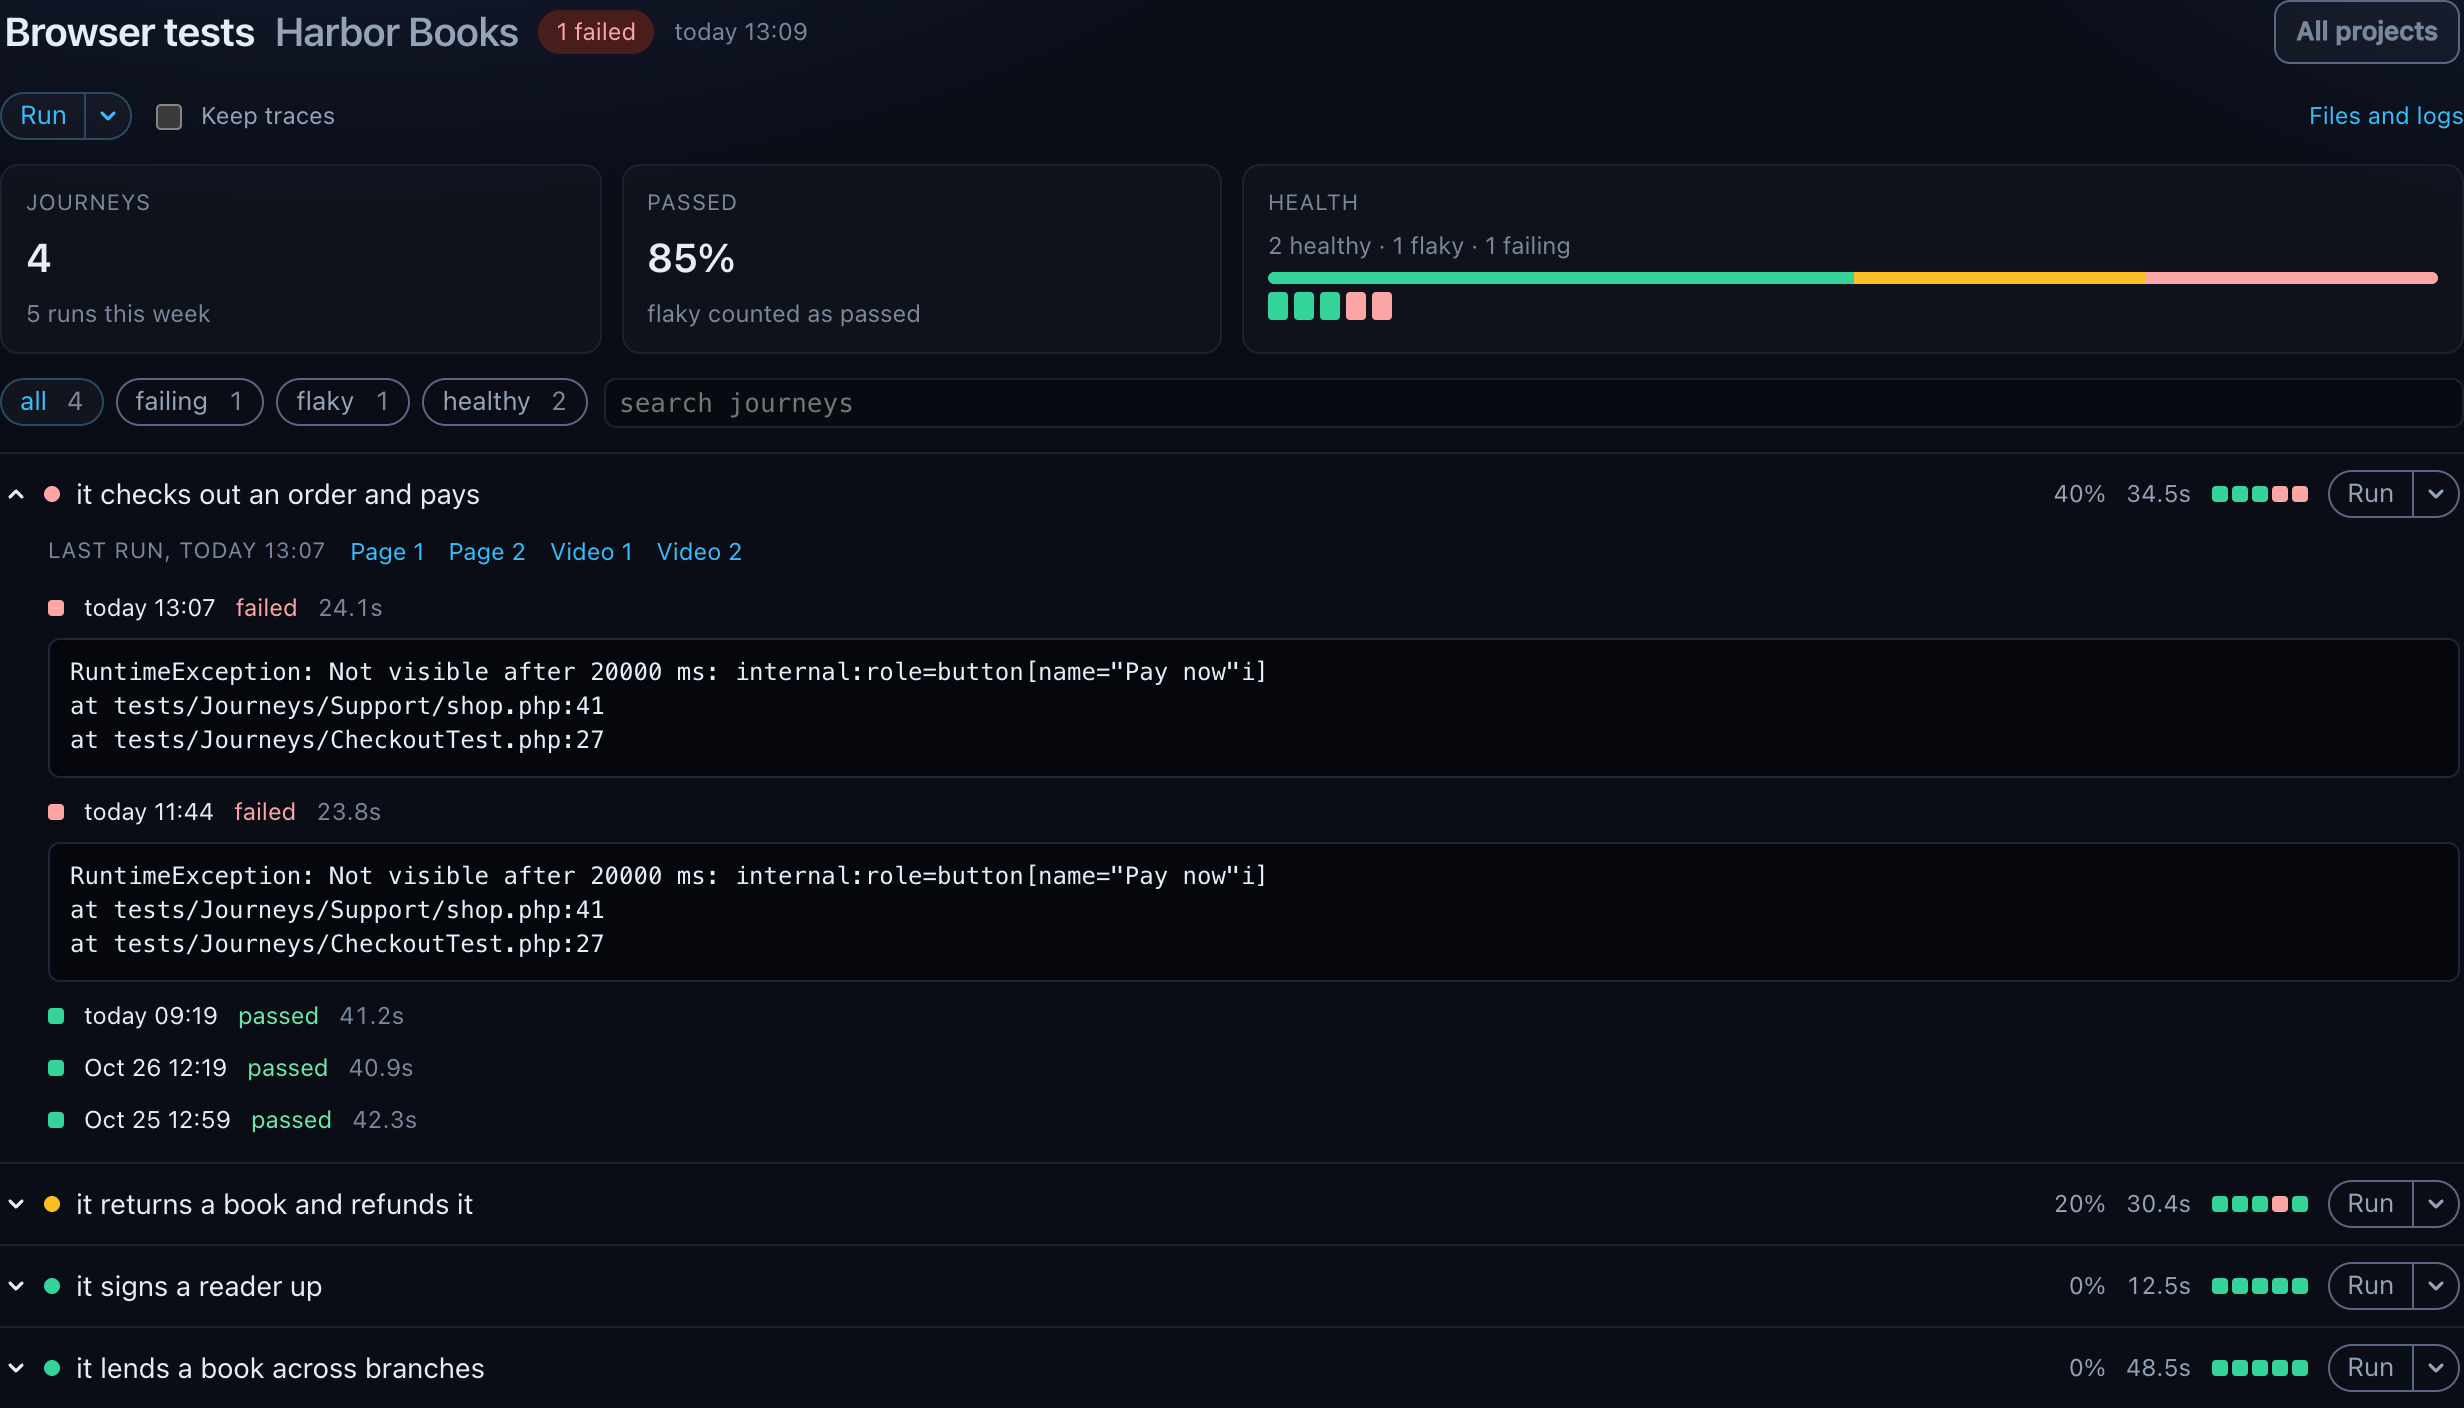The image size is (2464, 1408).
Task: Click run history squares on refund row
Action: (2260, 1204)
